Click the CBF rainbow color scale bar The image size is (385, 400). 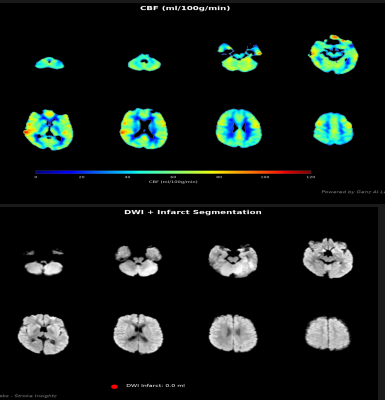pos(173,172)
